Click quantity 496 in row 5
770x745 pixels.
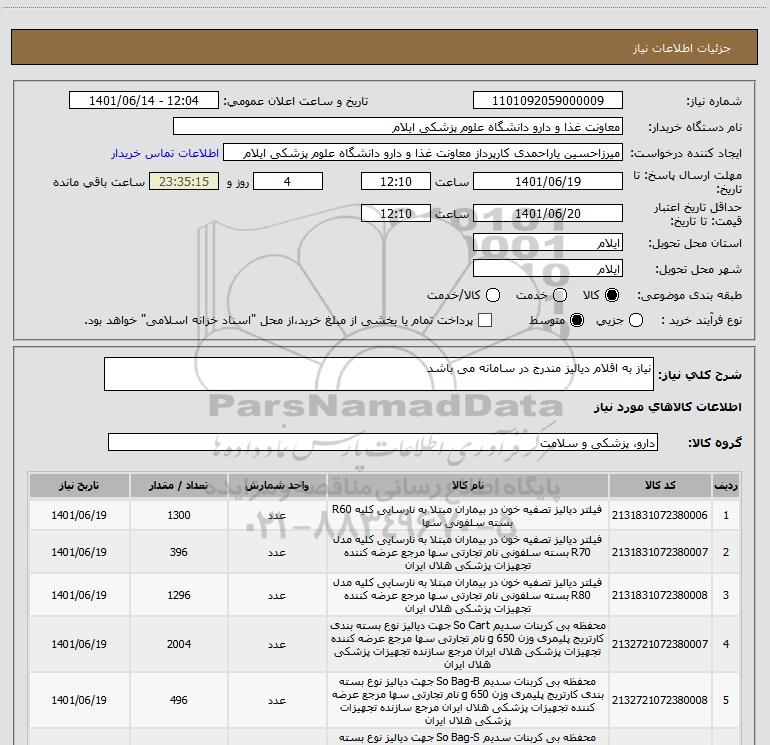tap(179, 700)
